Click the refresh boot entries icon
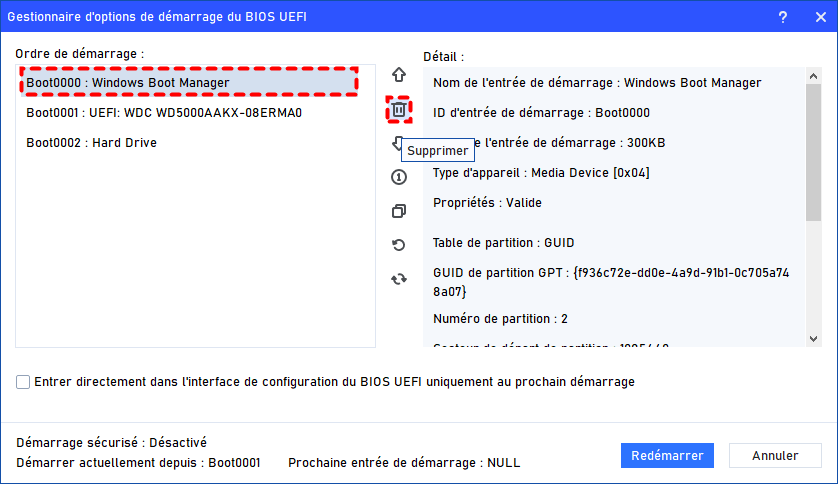Screen dimensions: 838x484 [x=399, y=279]
